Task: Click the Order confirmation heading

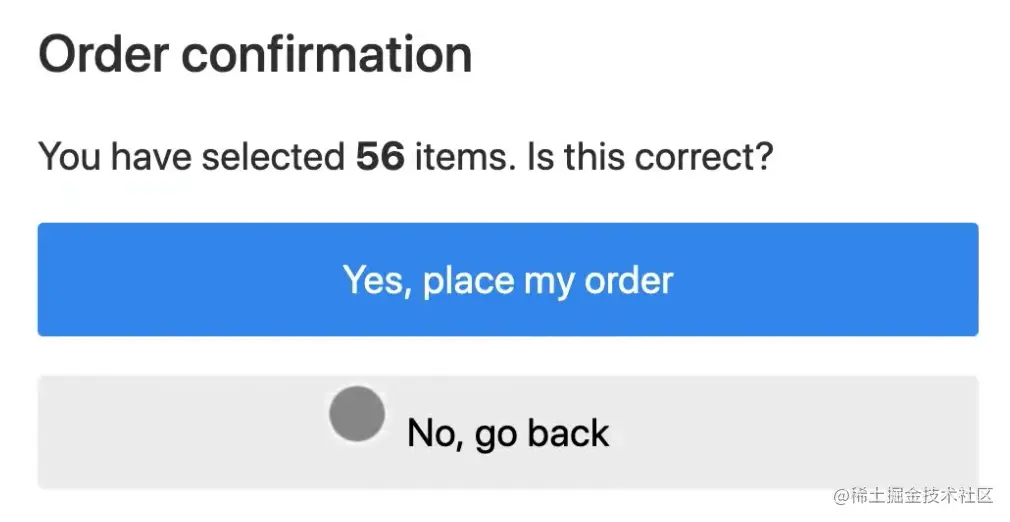Action: coord(255,55)
